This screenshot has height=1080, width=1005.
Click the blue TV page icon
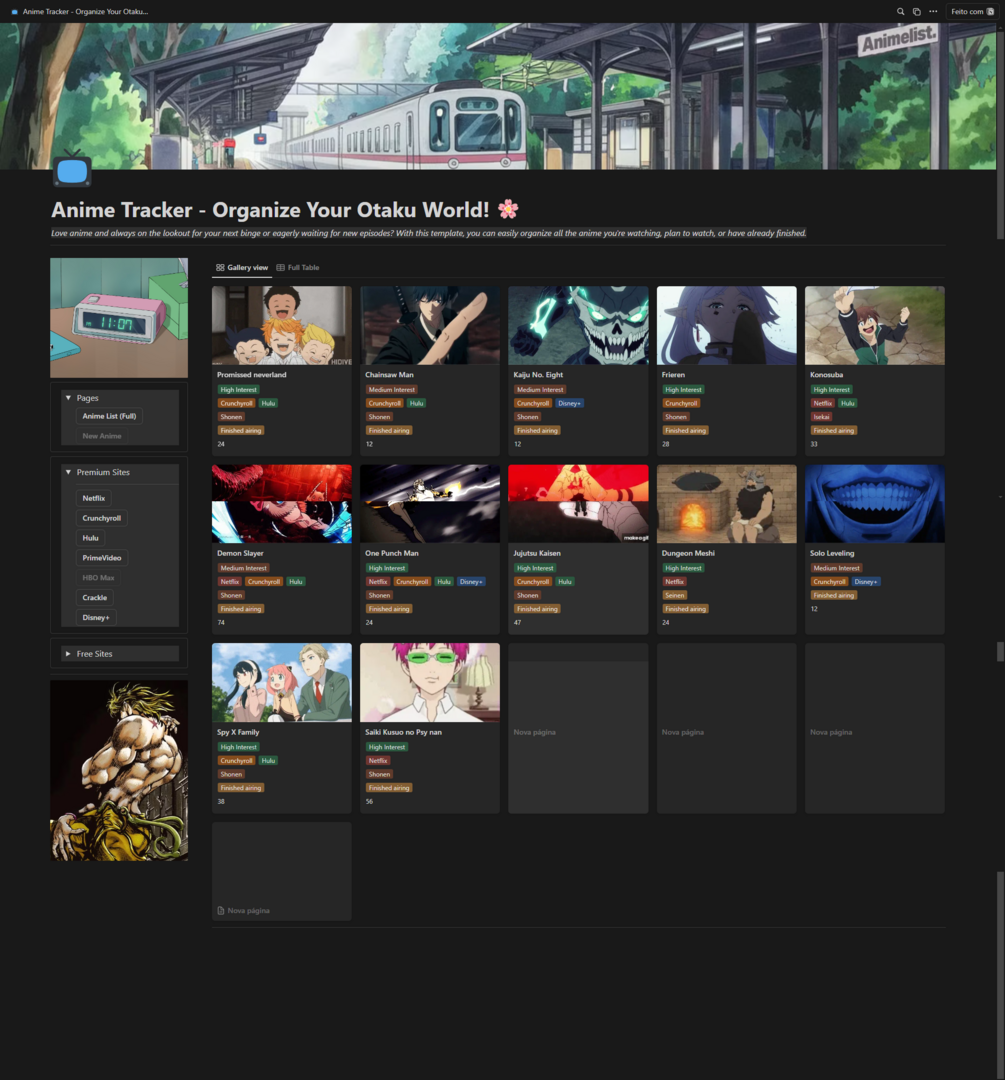72,170
